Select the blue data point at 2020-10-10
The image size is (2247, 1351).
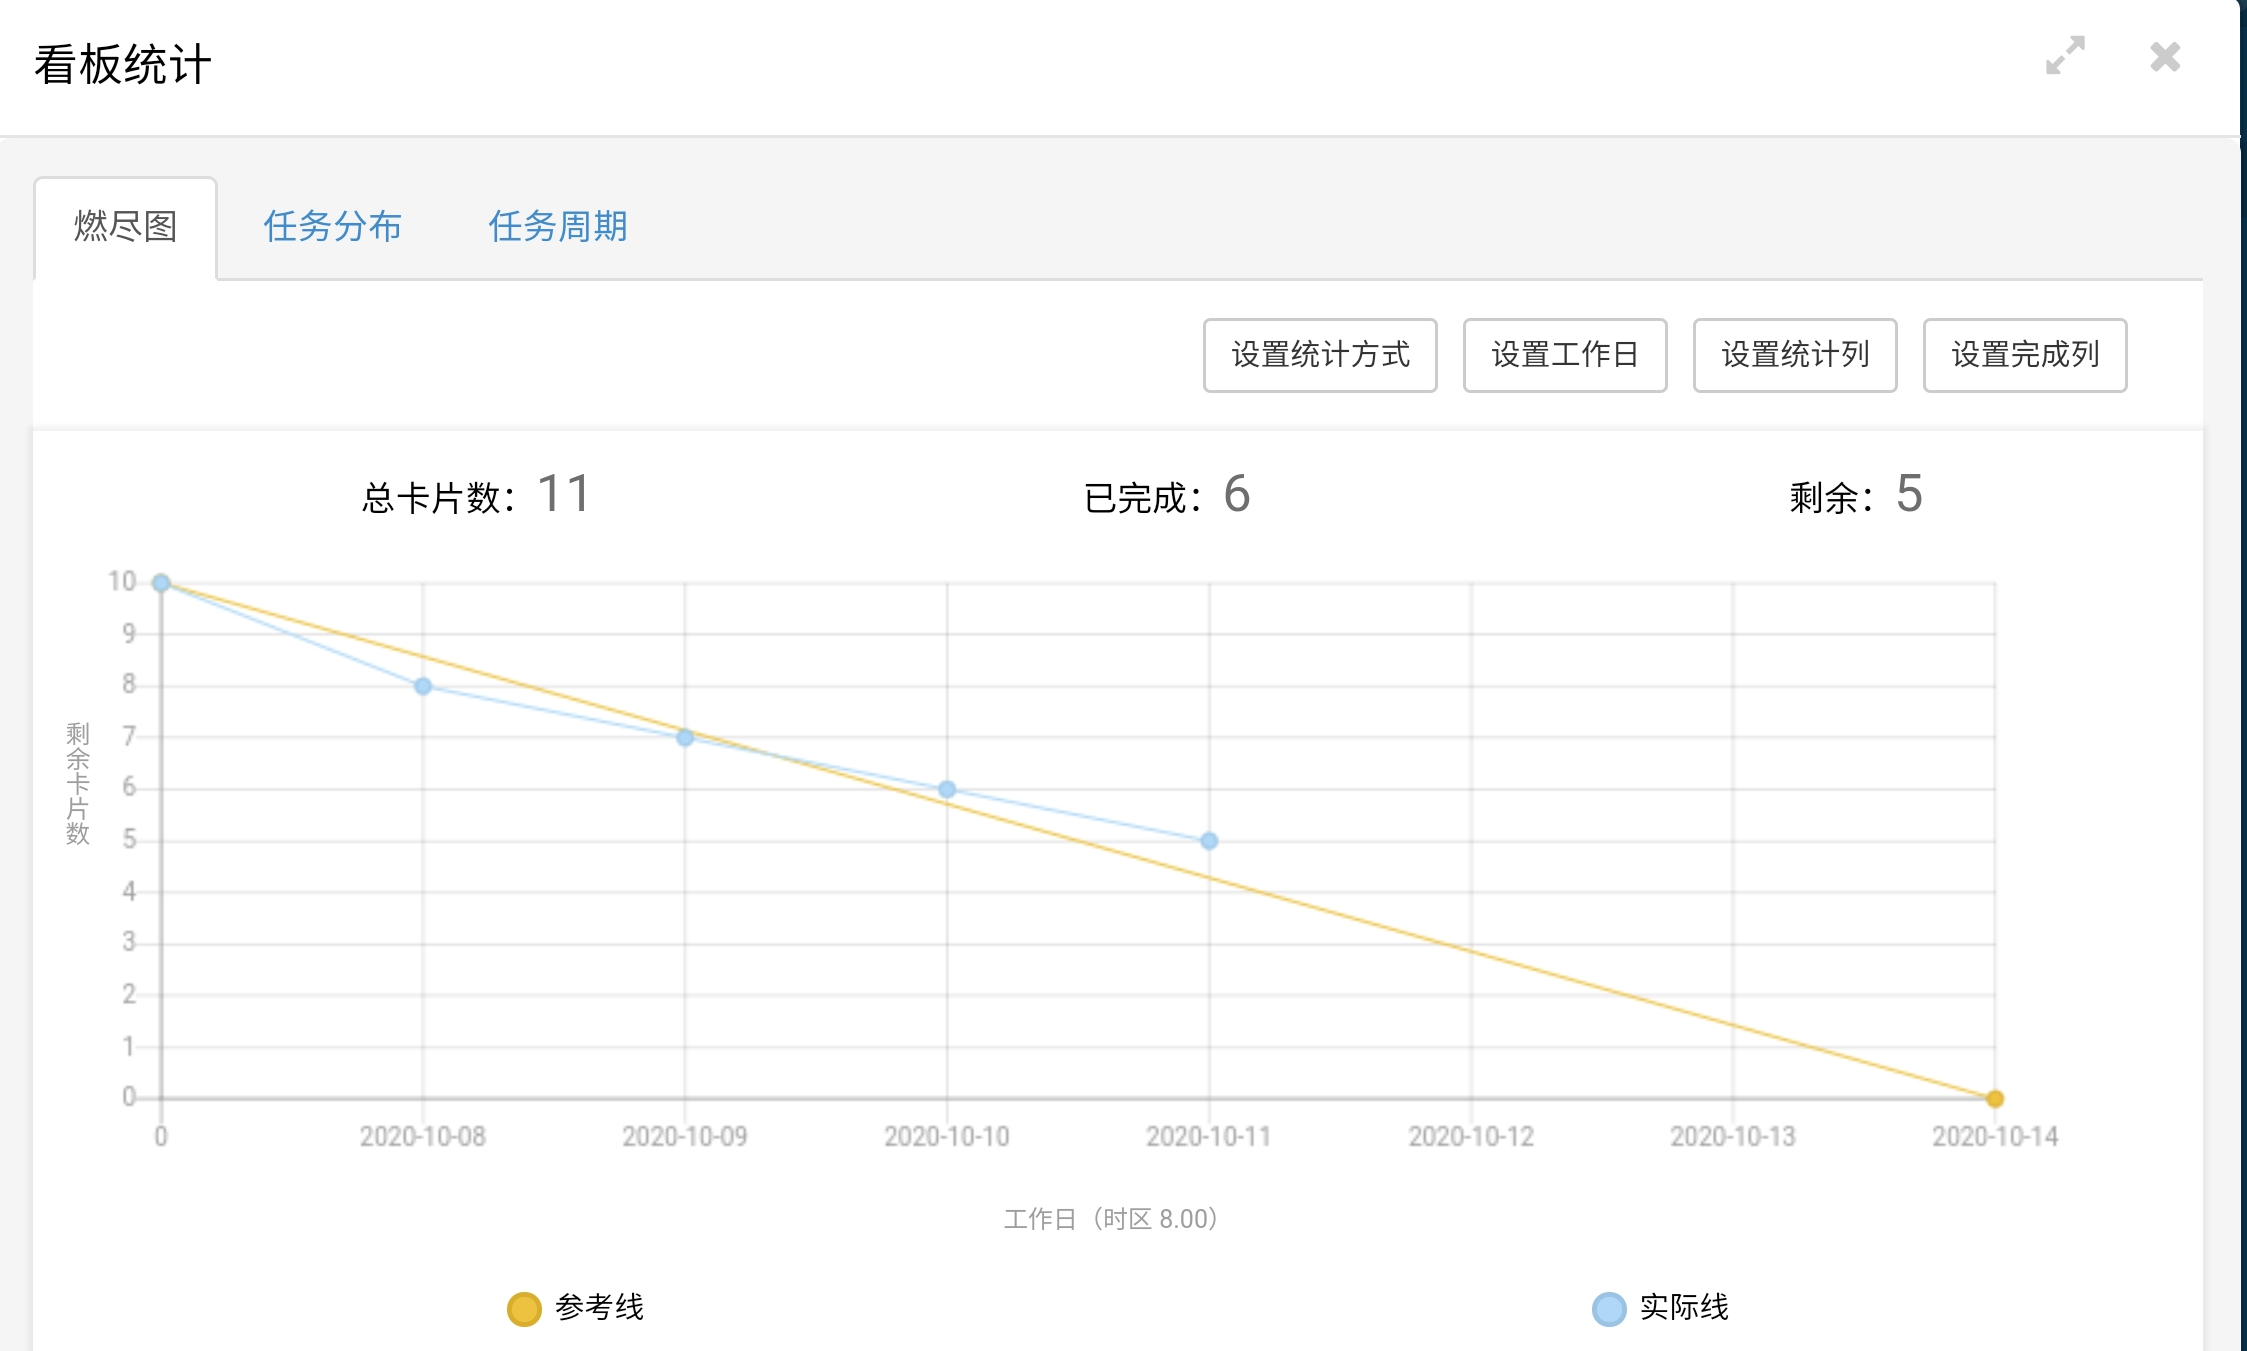(x=947, y=789)
